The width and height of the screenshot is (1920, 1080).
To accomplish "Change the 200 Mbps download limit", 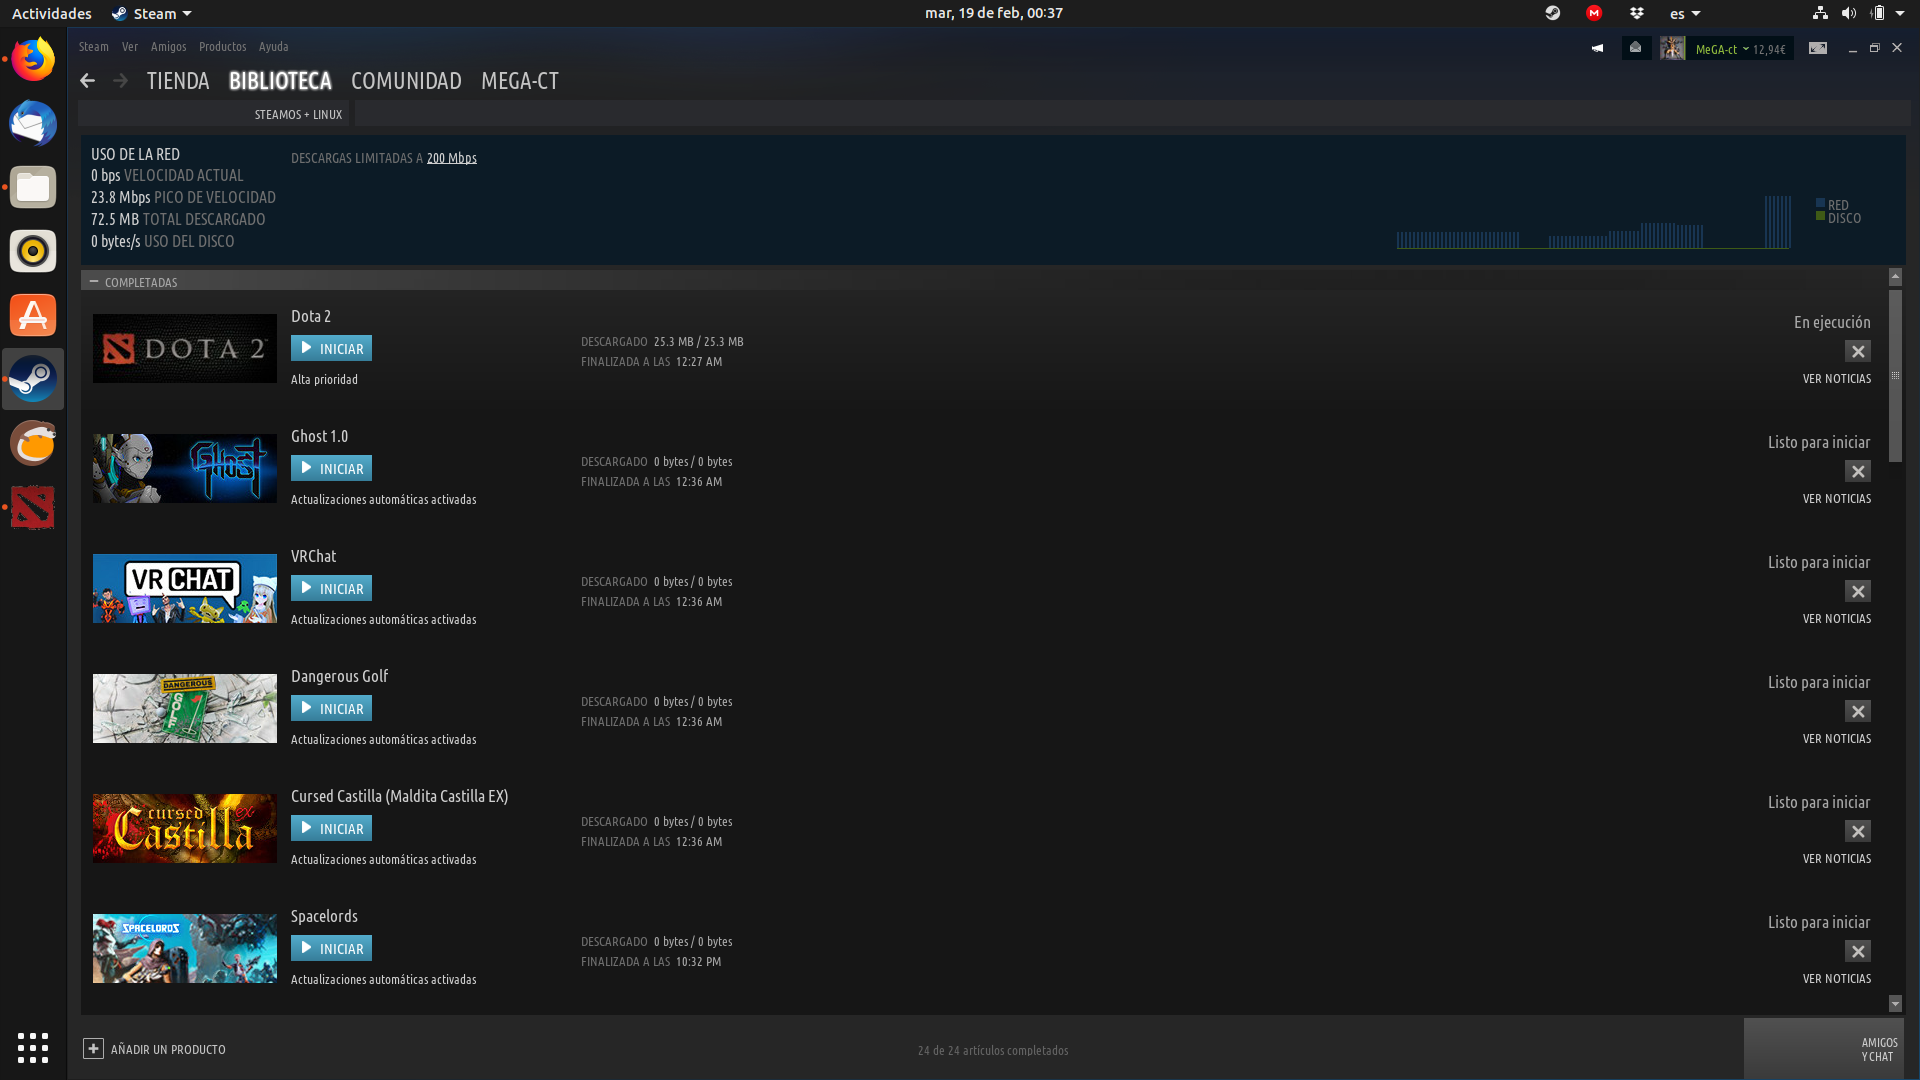I will tap(452, 158).
